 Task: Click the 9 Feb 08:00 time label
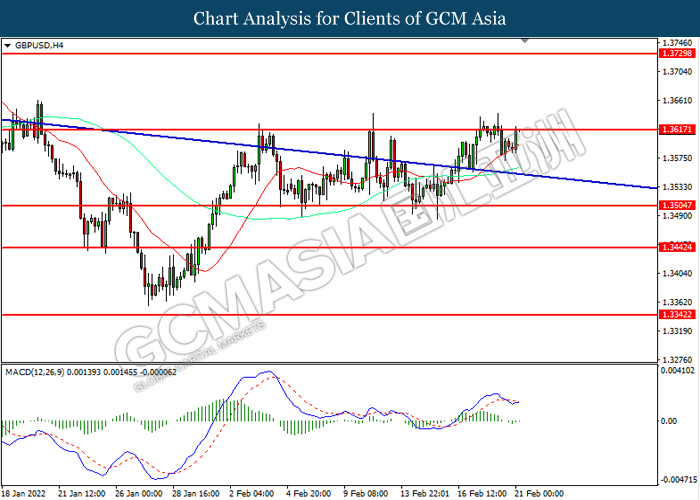[366, 493]
